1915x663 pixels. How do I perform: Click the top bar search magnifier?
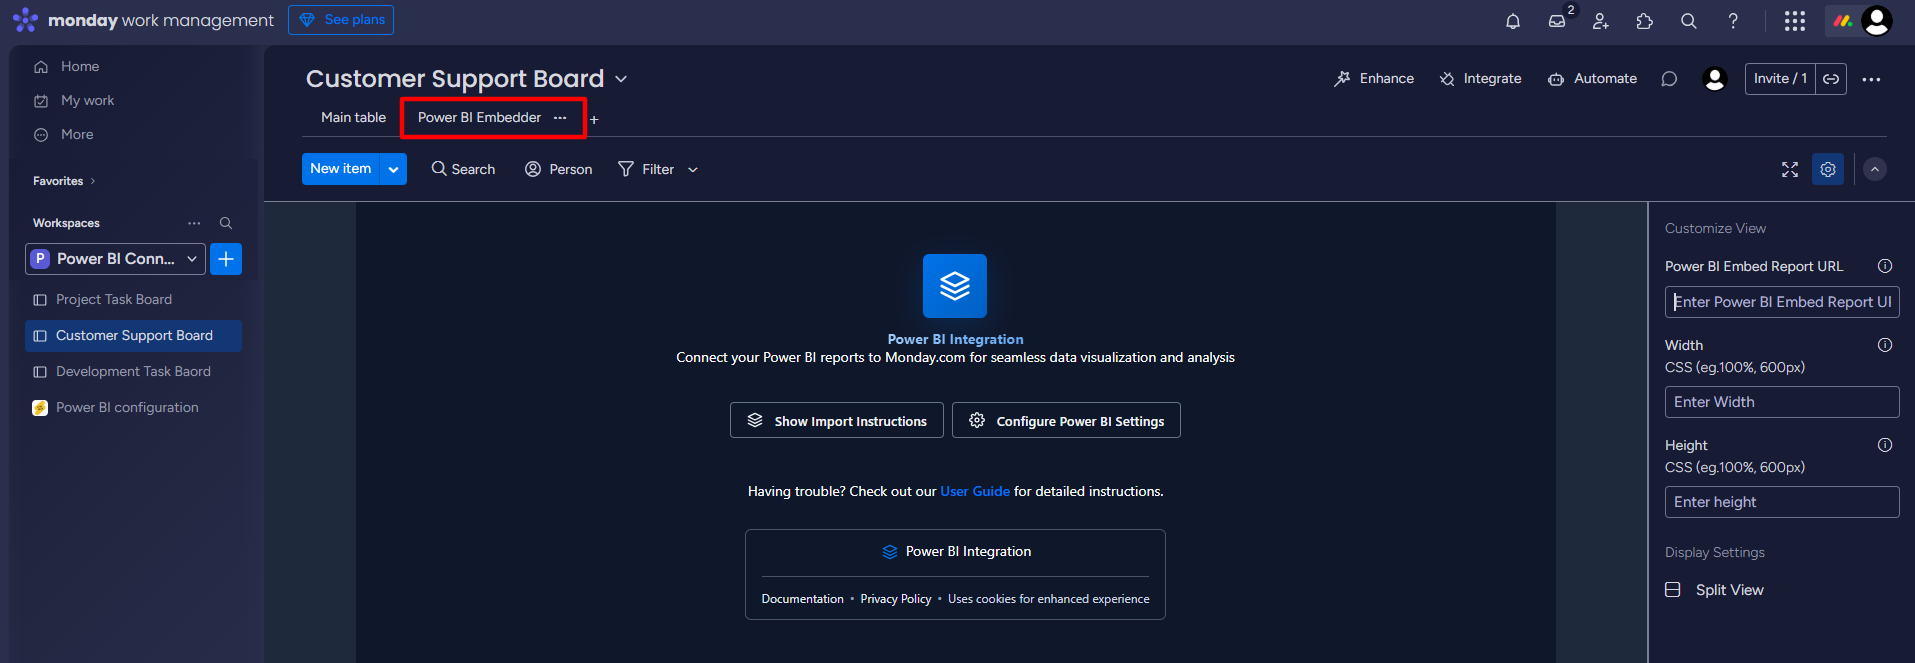[x=1689, y=21]
